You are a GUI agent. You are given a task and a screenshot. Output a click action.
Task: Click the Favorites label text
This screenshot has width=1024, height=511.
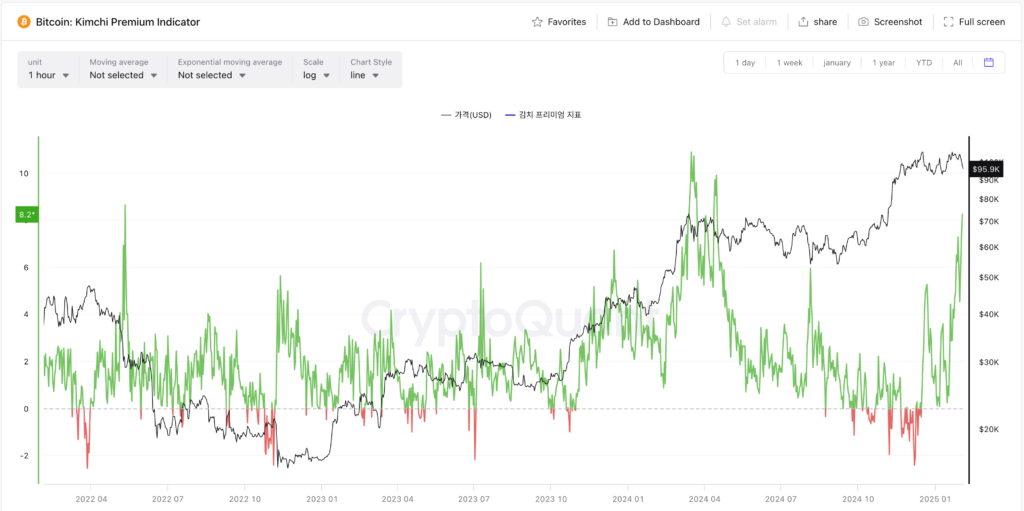pyautogui.click(x=567, y=22)
